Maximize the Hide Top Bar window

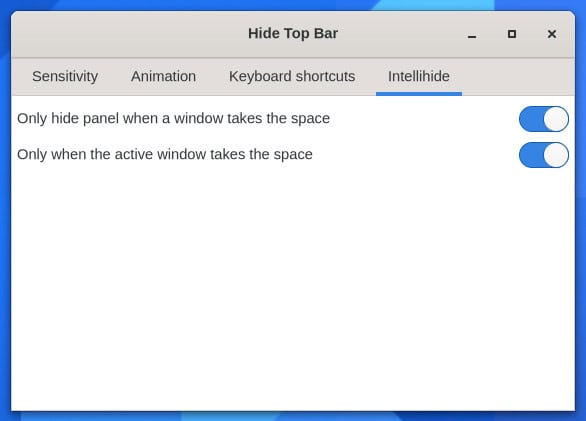pos(512,34)
